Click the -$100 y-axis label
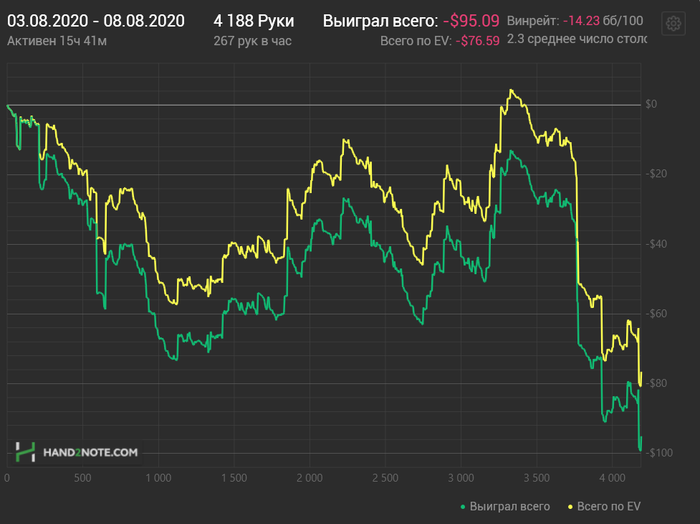The image size is (700, 524). click(x=659, y=453)
